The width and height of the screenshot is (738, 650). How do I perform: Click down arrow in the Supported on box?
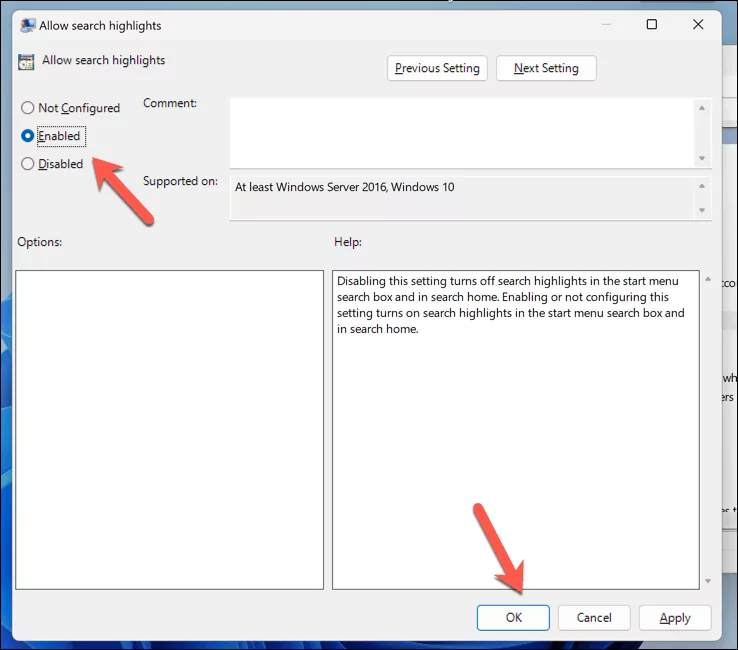pos(702,210)
